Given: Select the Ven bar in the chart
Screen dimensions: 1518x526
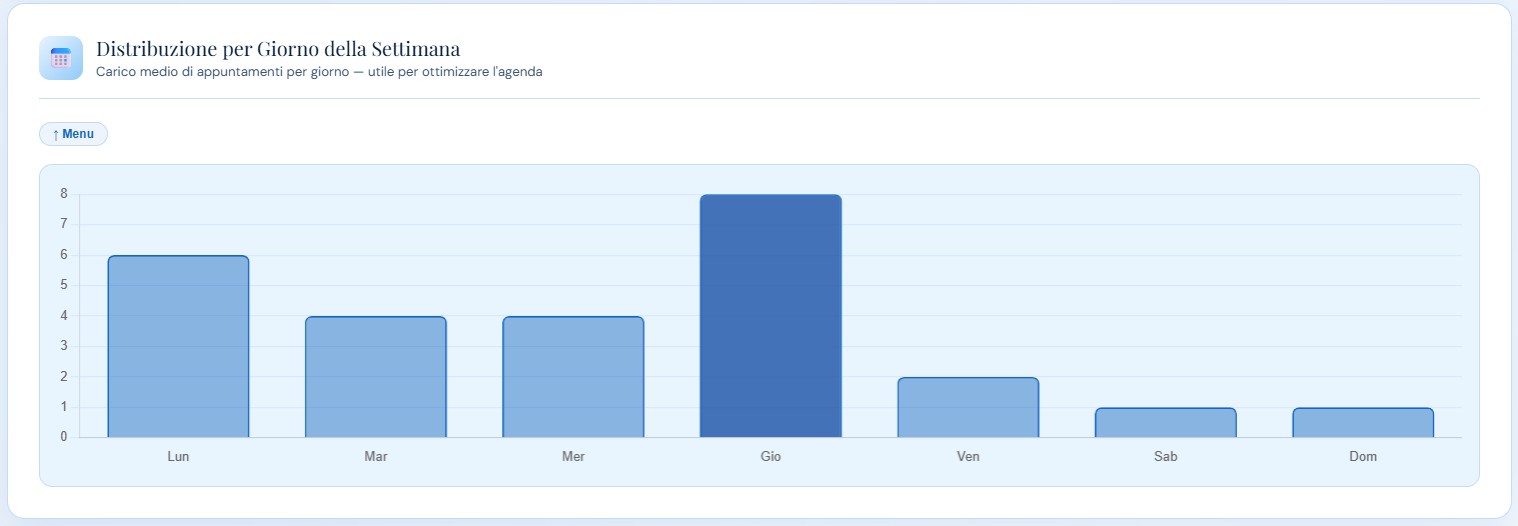Looking at the screenshot, I should click(968, 408).
